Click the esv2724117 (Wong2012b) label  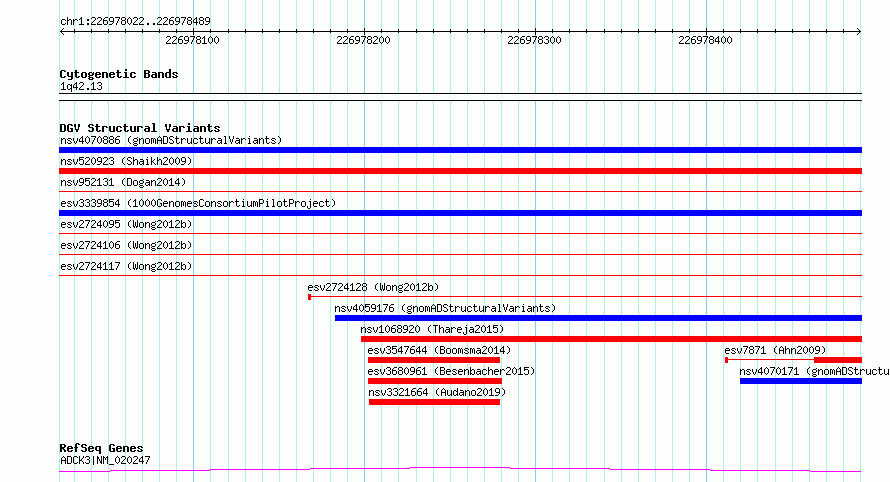coord(126,266)
